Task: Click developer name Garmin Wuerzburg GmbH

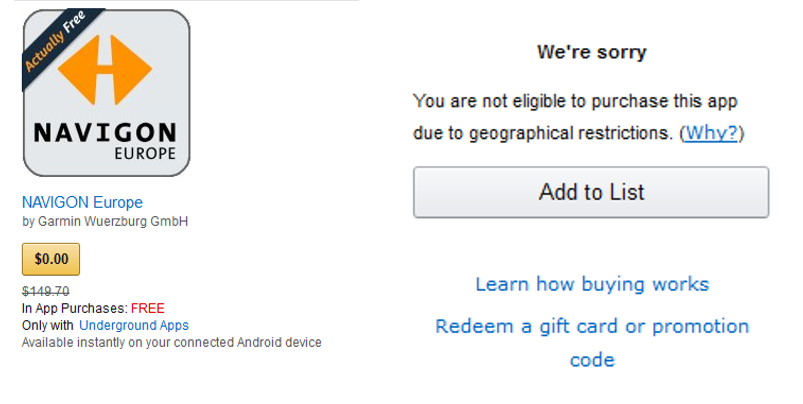Action: point(113,221)
